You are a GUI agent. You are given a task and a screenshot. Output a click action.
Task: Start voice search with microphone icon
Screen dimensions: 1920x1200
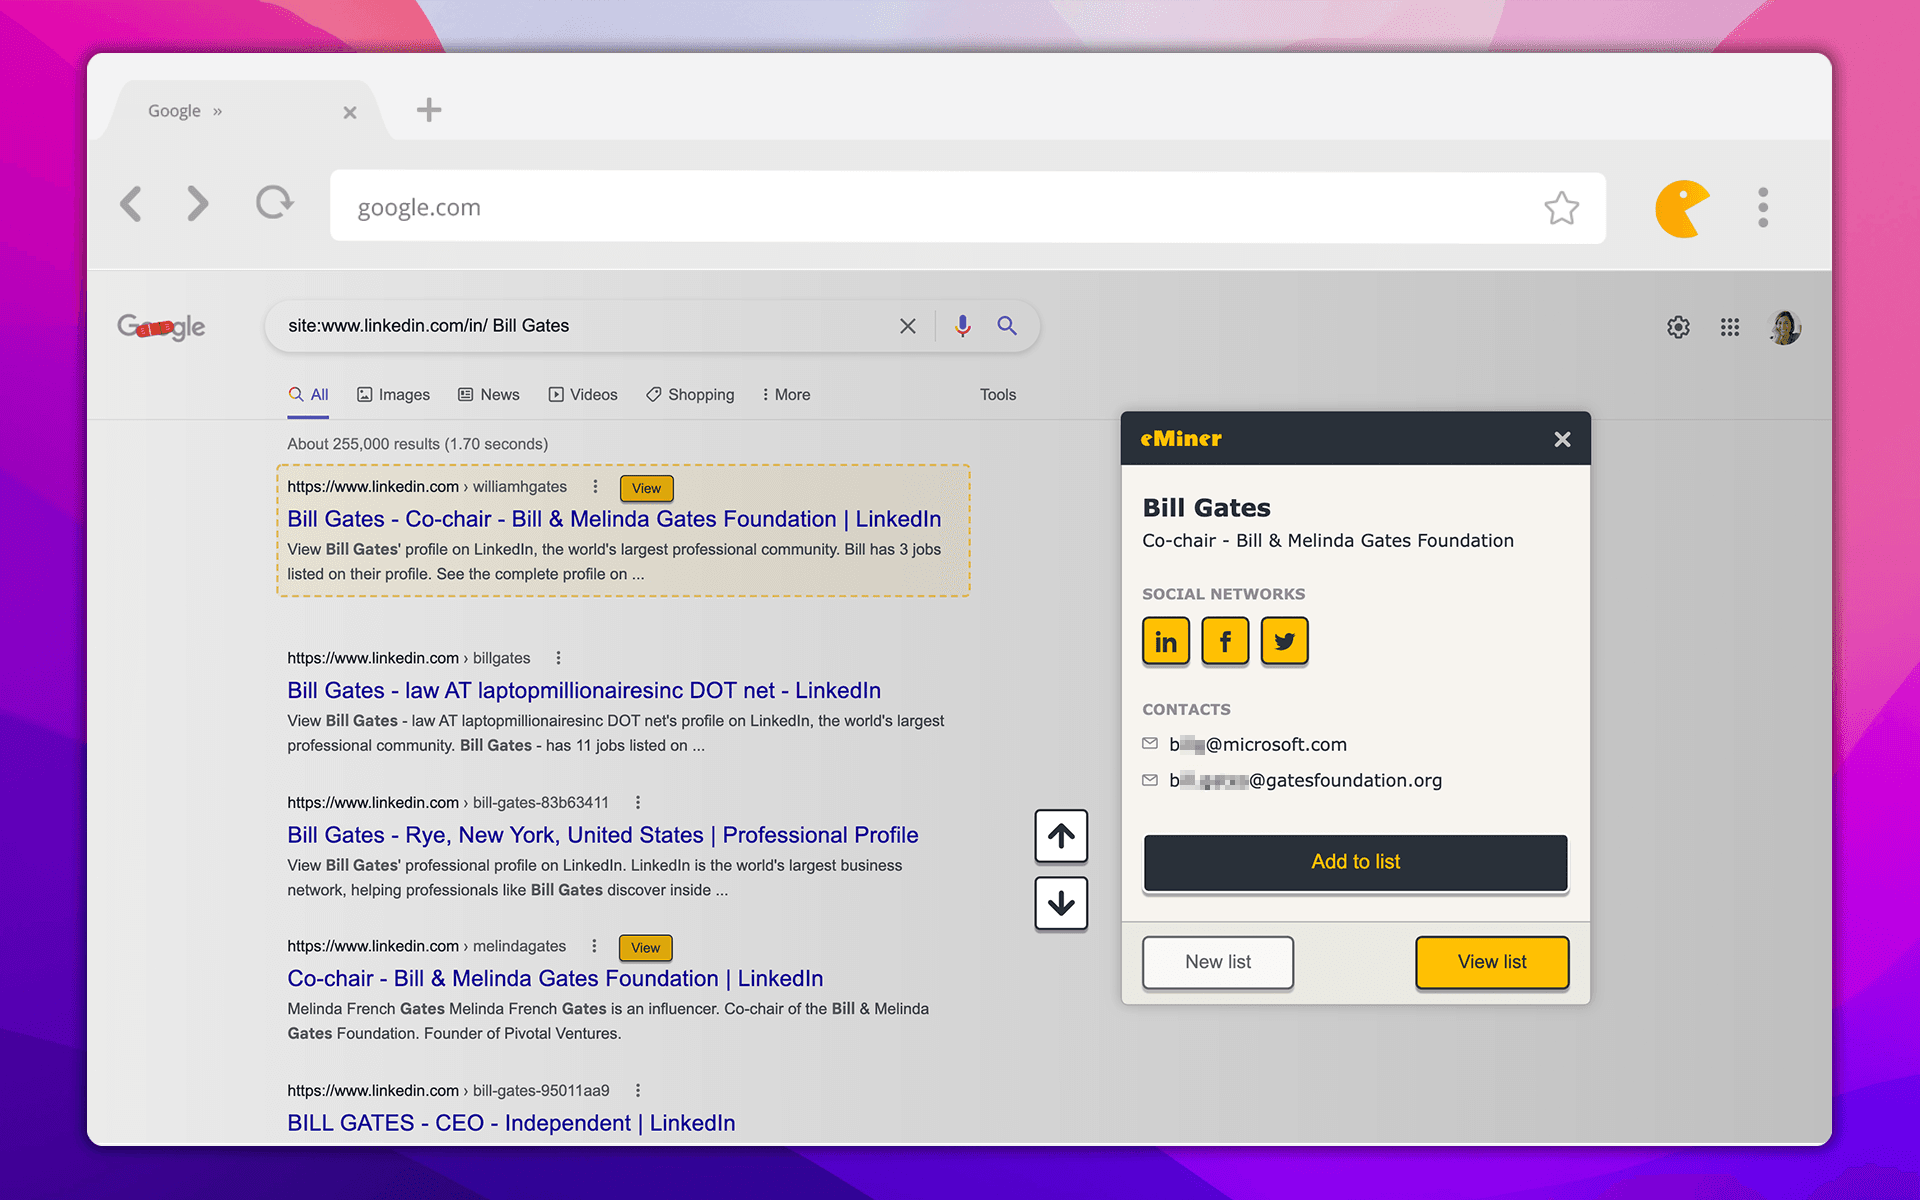[962, 326]
